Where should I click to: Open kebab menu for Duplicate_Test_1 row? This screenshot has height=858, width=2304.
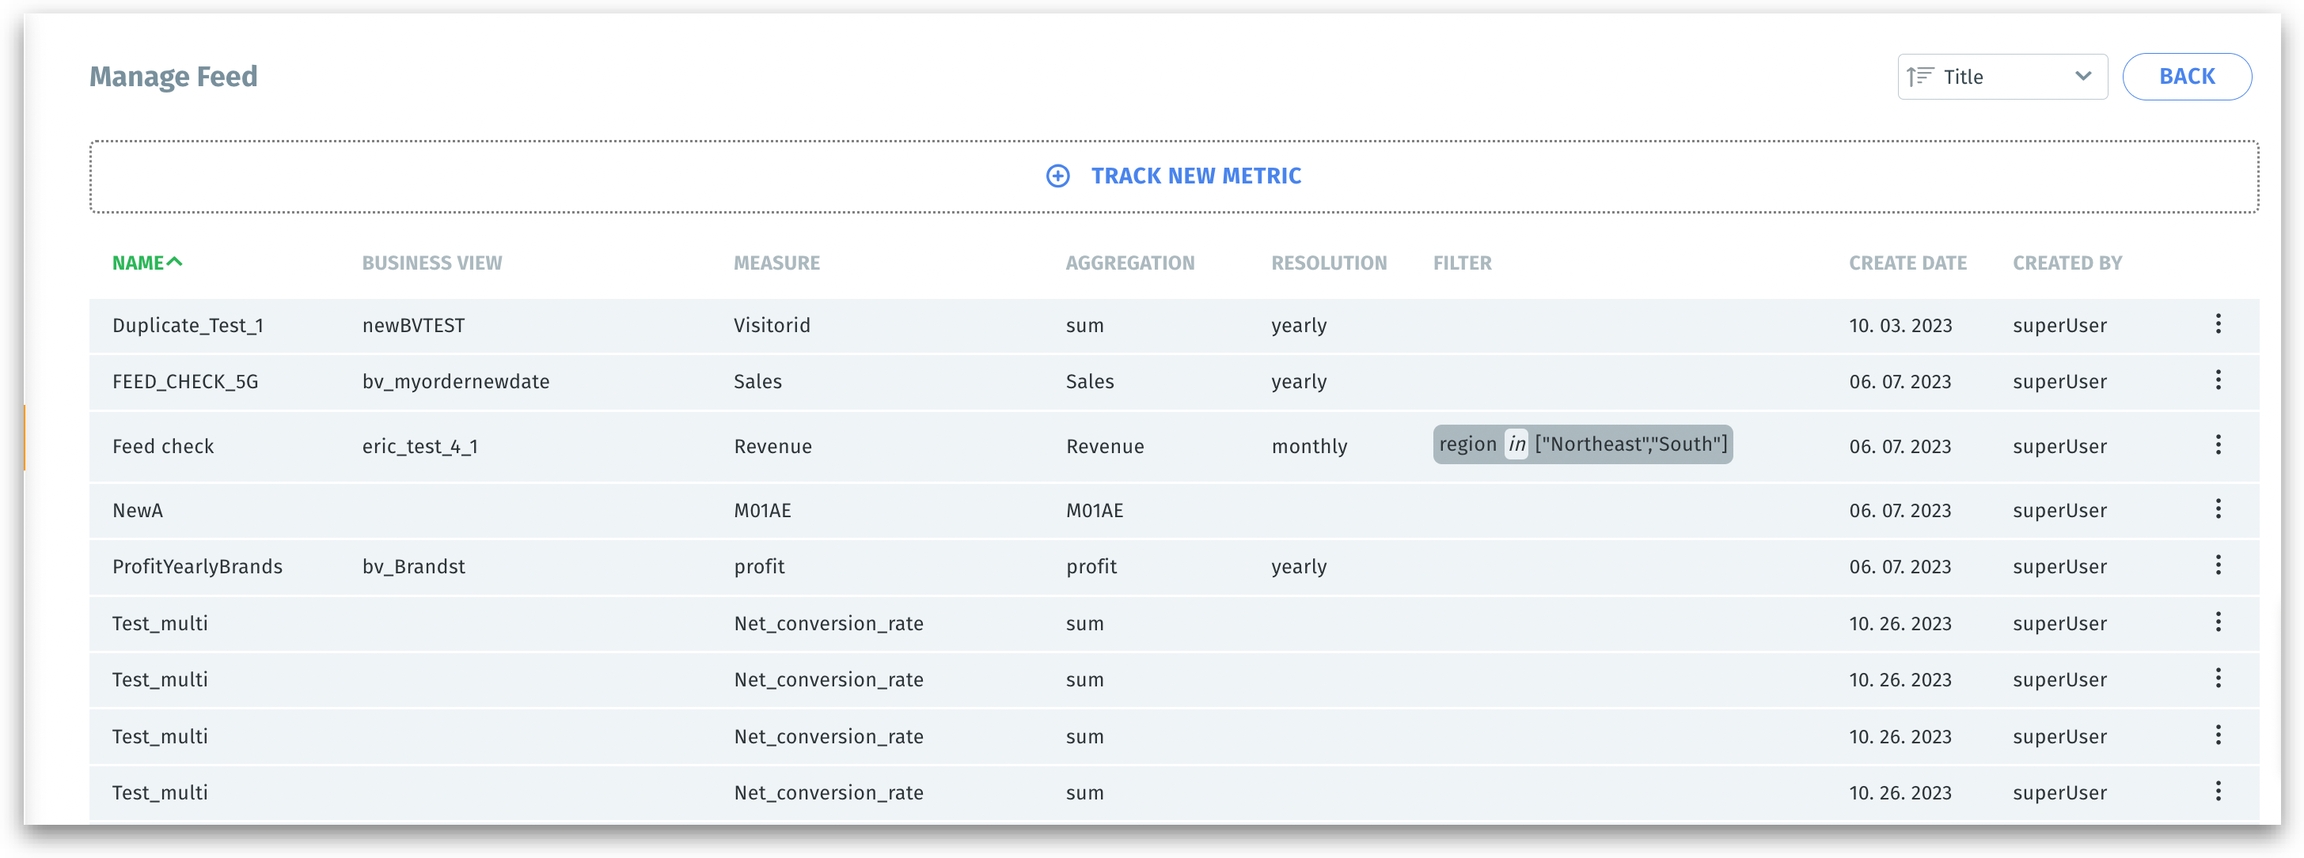(2217, 324)
